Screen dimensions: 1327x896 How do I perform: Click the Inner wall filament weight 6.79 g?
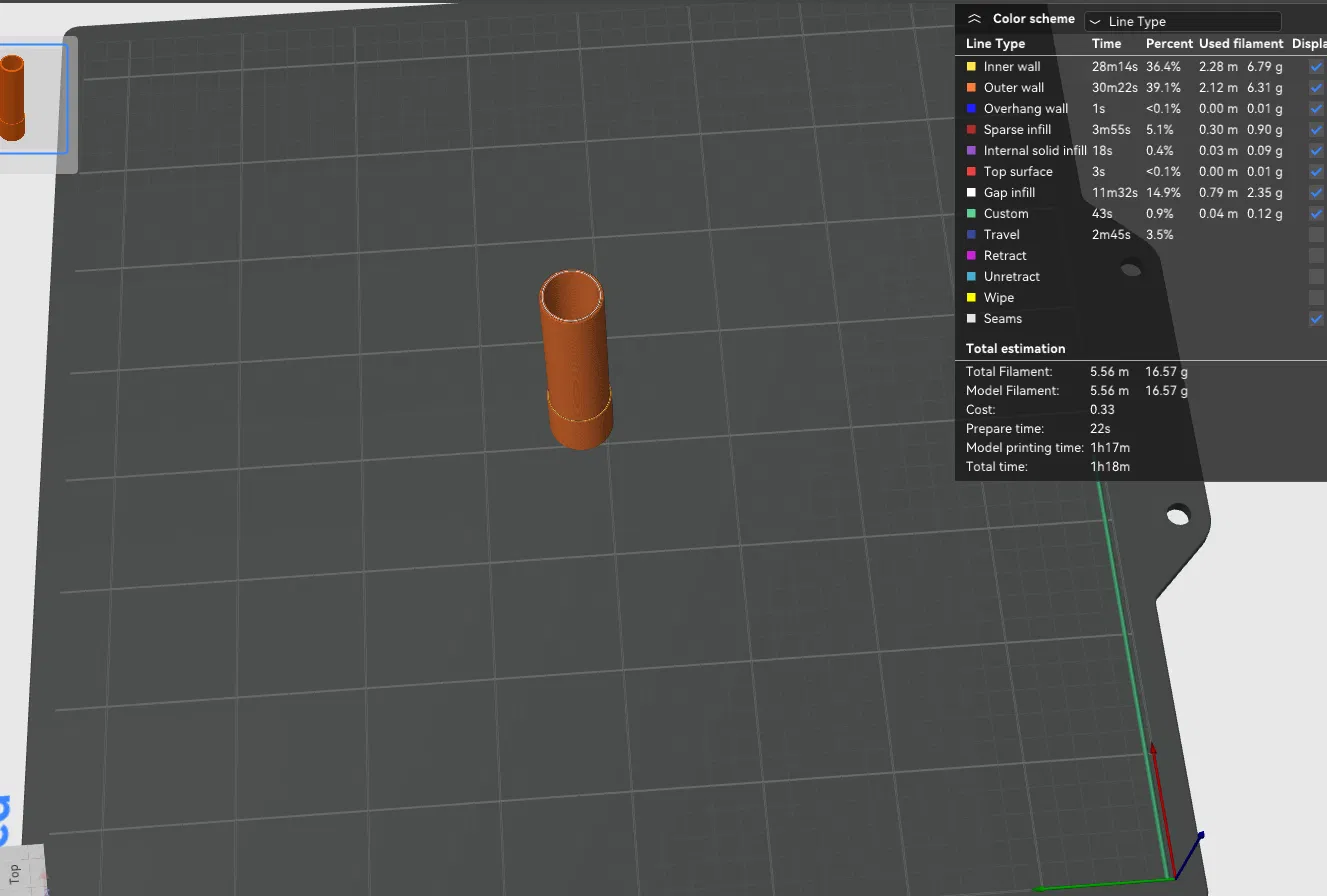(x=1267, y=67)
